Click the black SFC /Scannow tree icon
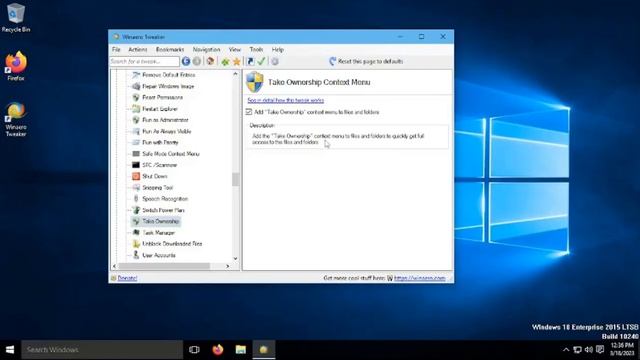640x360 pixels. click(136, 165)
